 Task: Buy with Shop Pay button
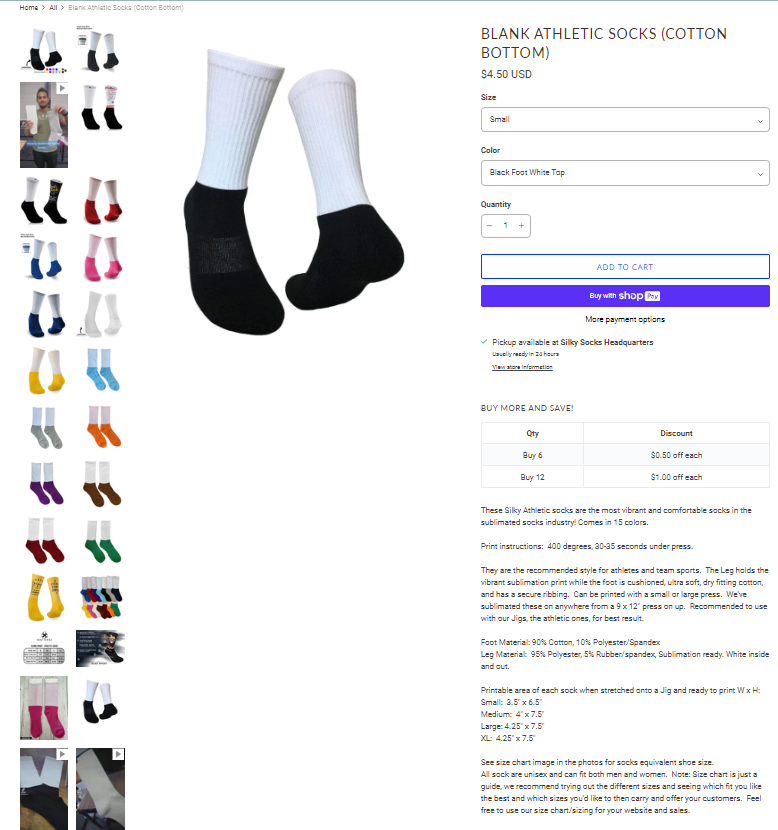click(x=625, y=296)
